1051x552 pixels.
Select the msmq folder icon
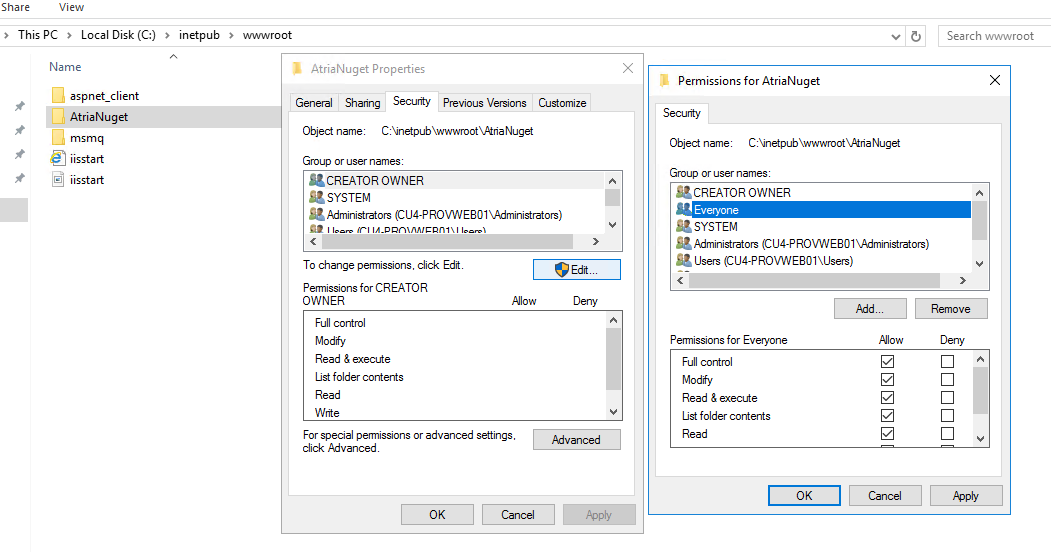pos(58,137)
